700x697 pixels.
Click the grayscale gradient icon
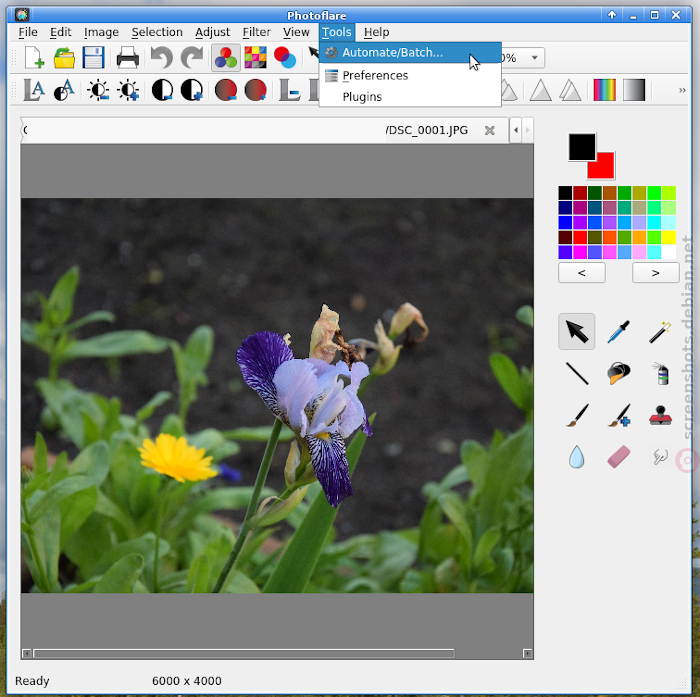634,90
